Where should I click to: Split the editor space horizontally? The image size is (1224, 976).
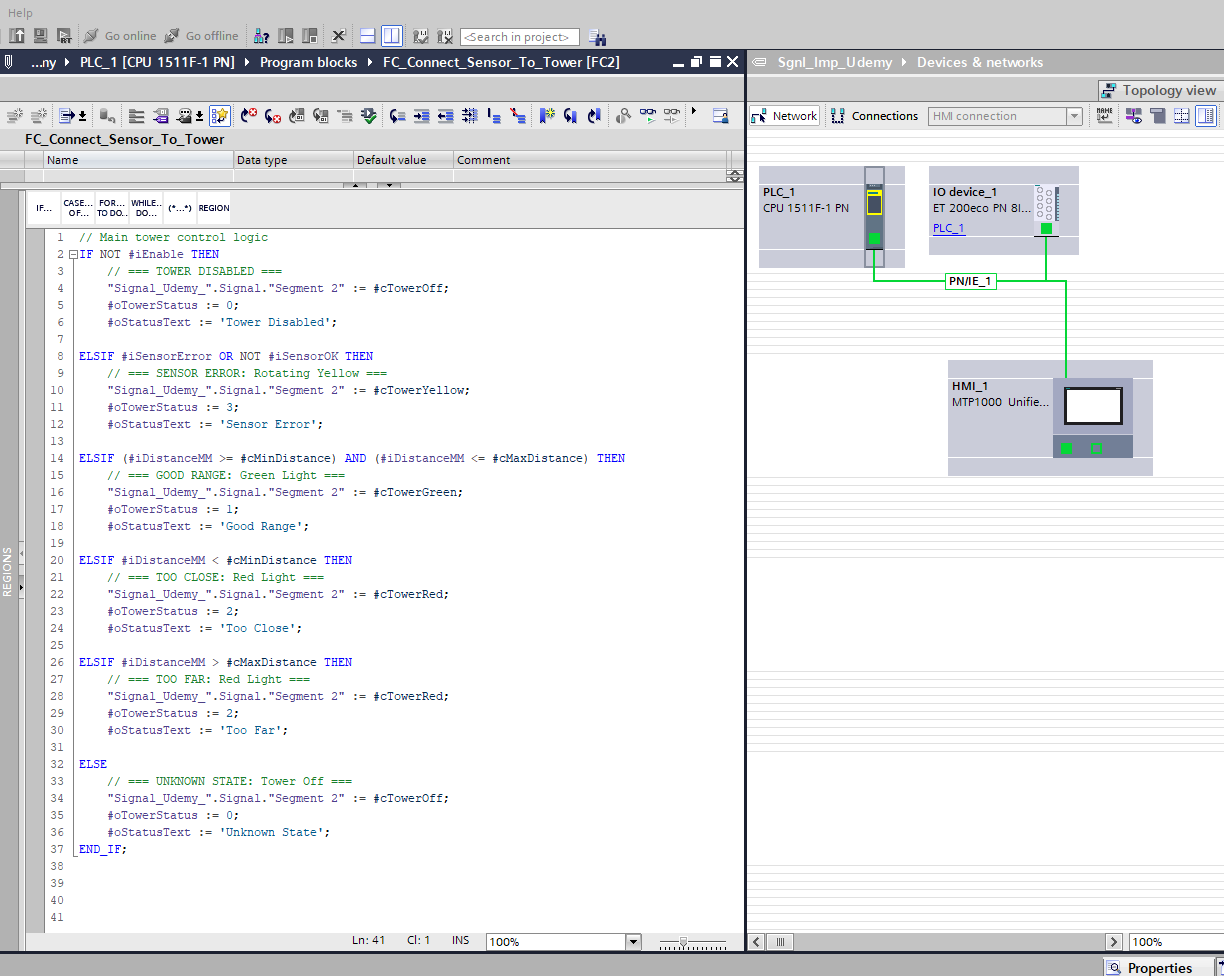[368, 36]
